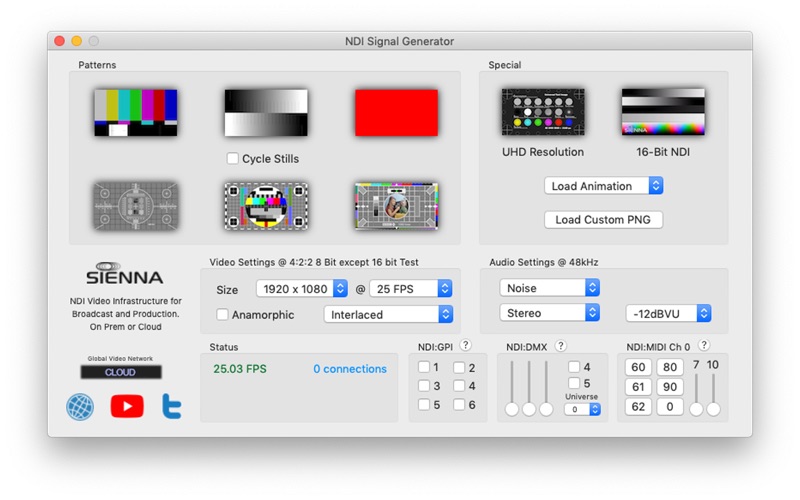Click the MIDI slider labeled 10

pyautogui.click(x=713, y=394)
